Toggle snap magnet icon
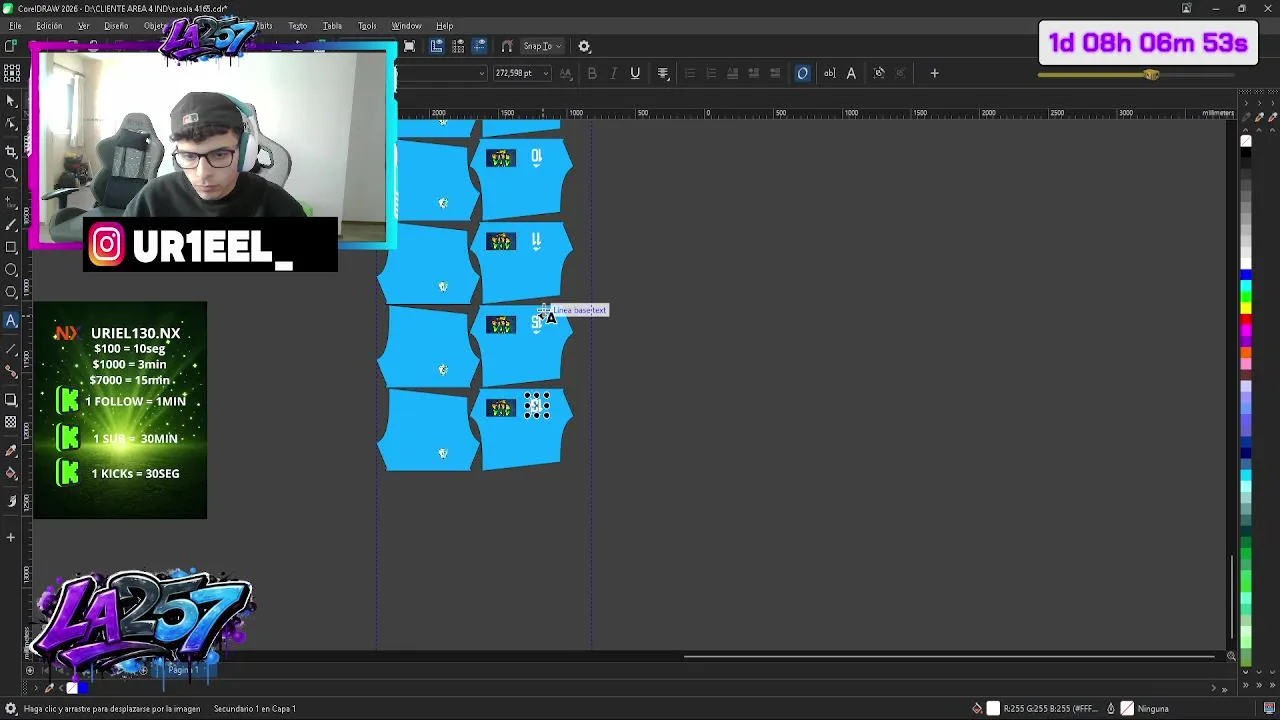Screen dimensions: 1280x720 pyautogui.click(x=507, y=46)
